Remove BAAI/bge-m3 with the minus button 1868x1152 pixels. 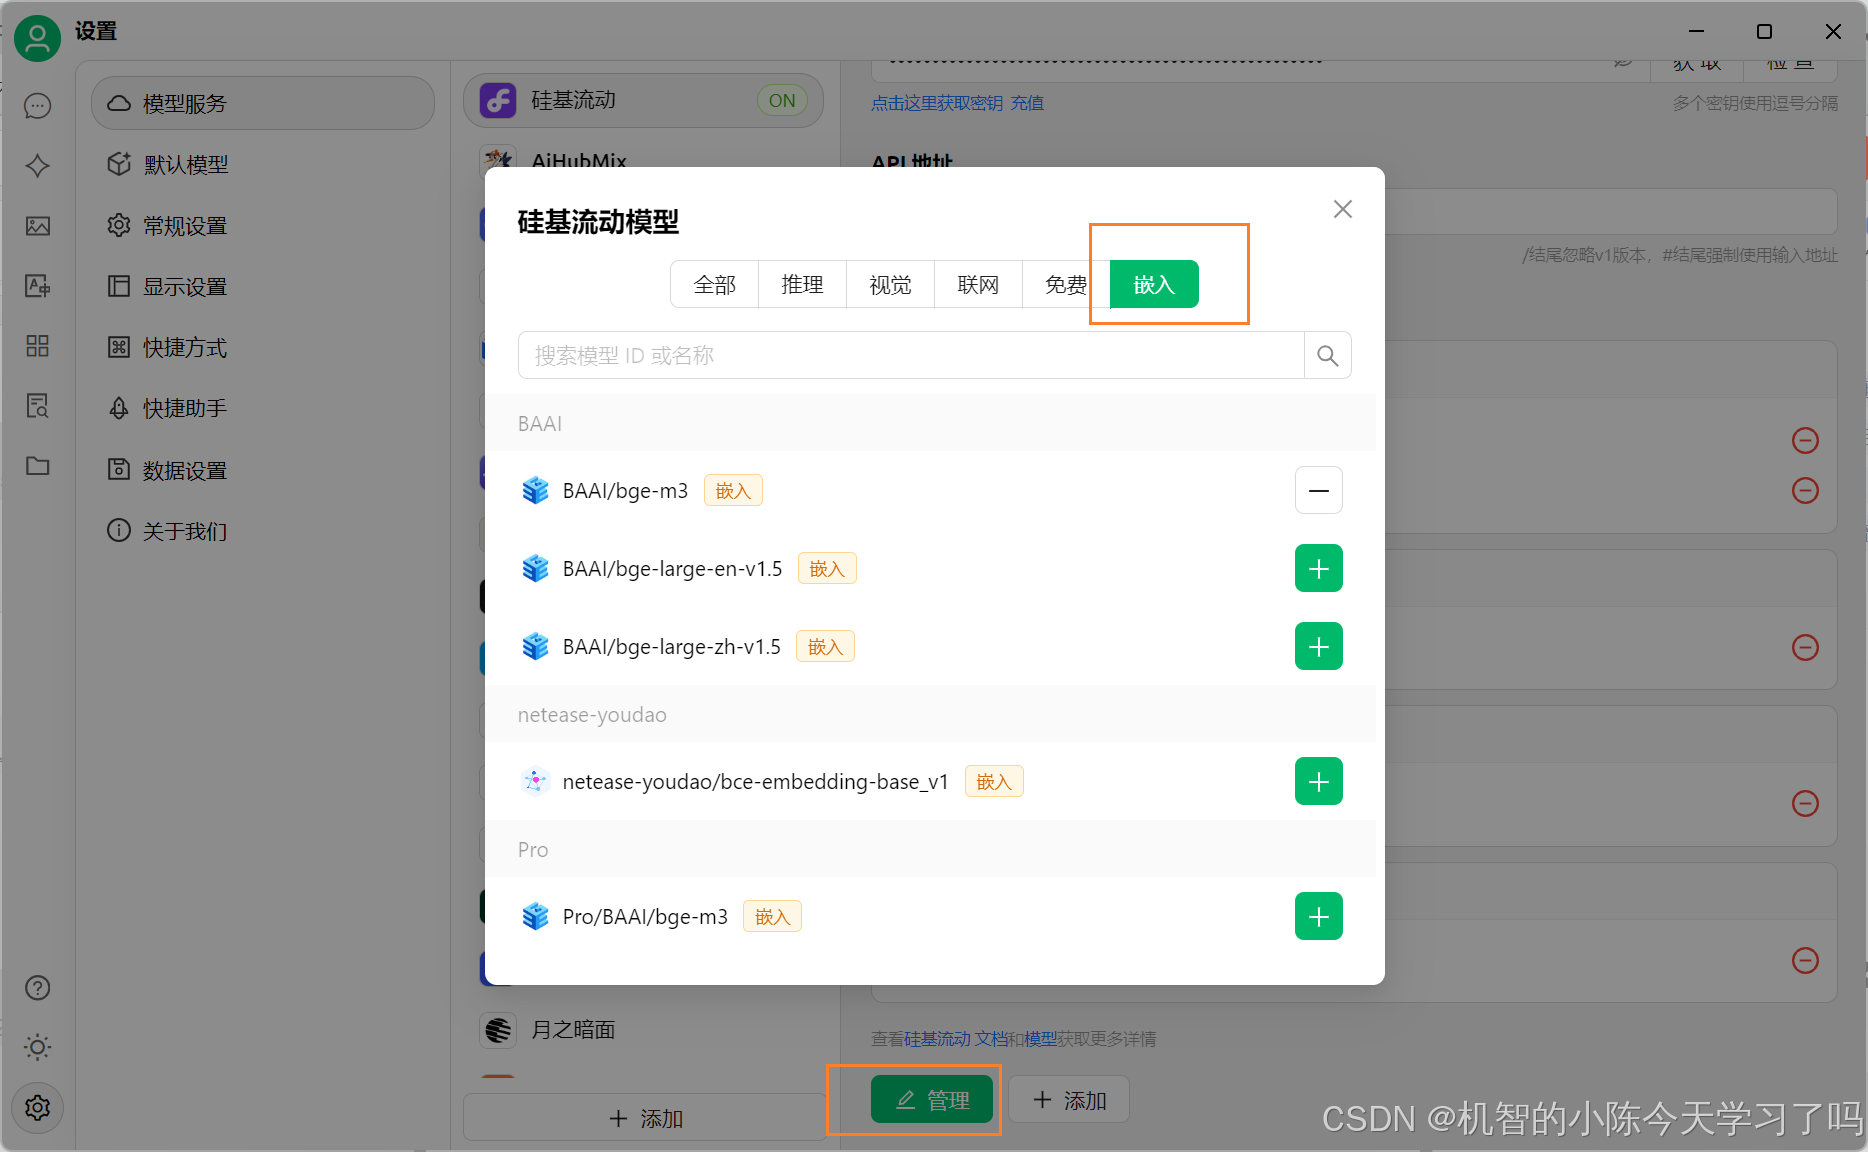click(x=1319, y=490)
